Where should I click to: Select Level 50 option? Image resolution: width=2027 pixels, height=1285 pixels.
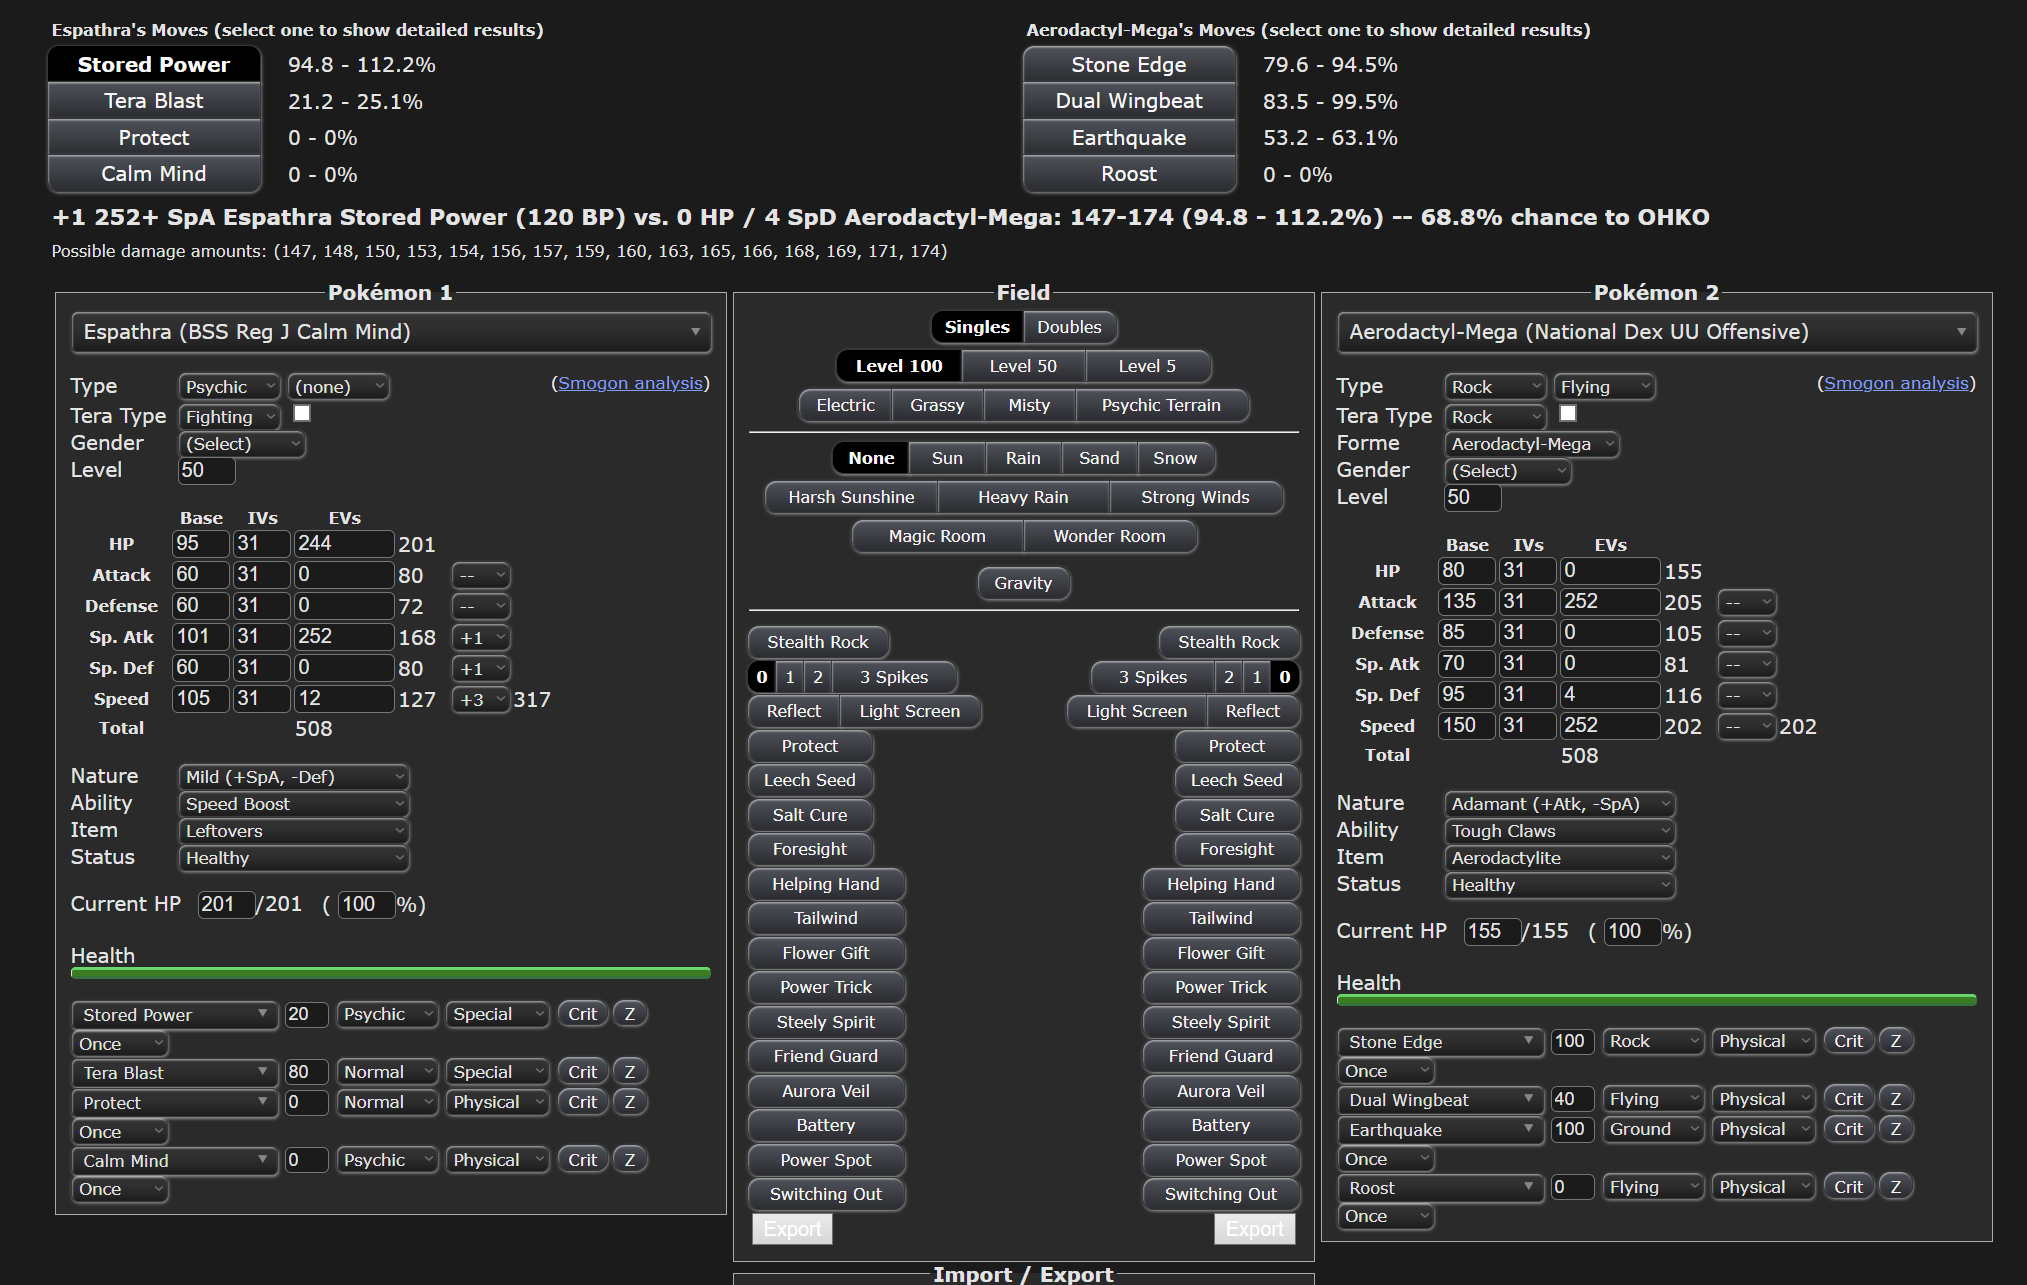click(1022, 366)
